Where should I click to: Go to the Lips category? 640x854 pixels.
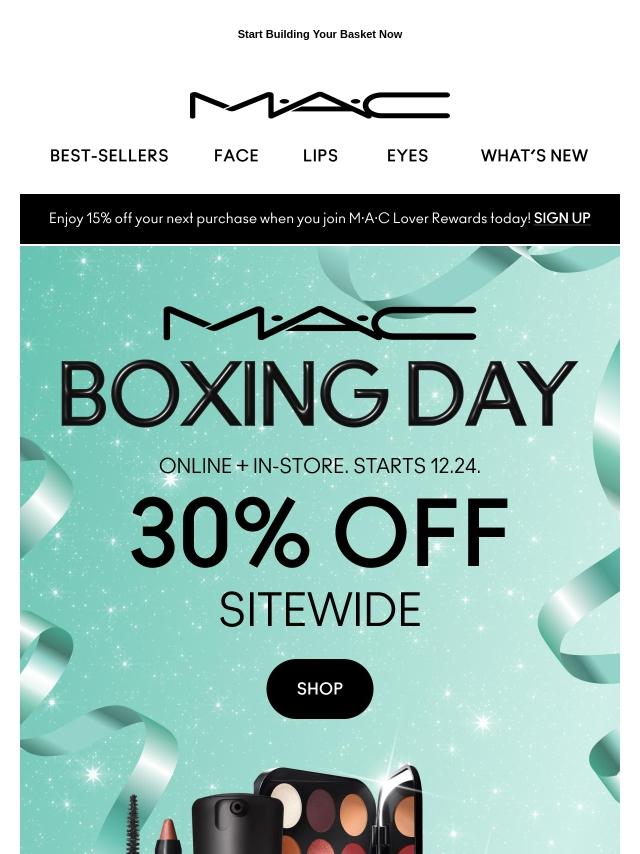pos(320,156)
